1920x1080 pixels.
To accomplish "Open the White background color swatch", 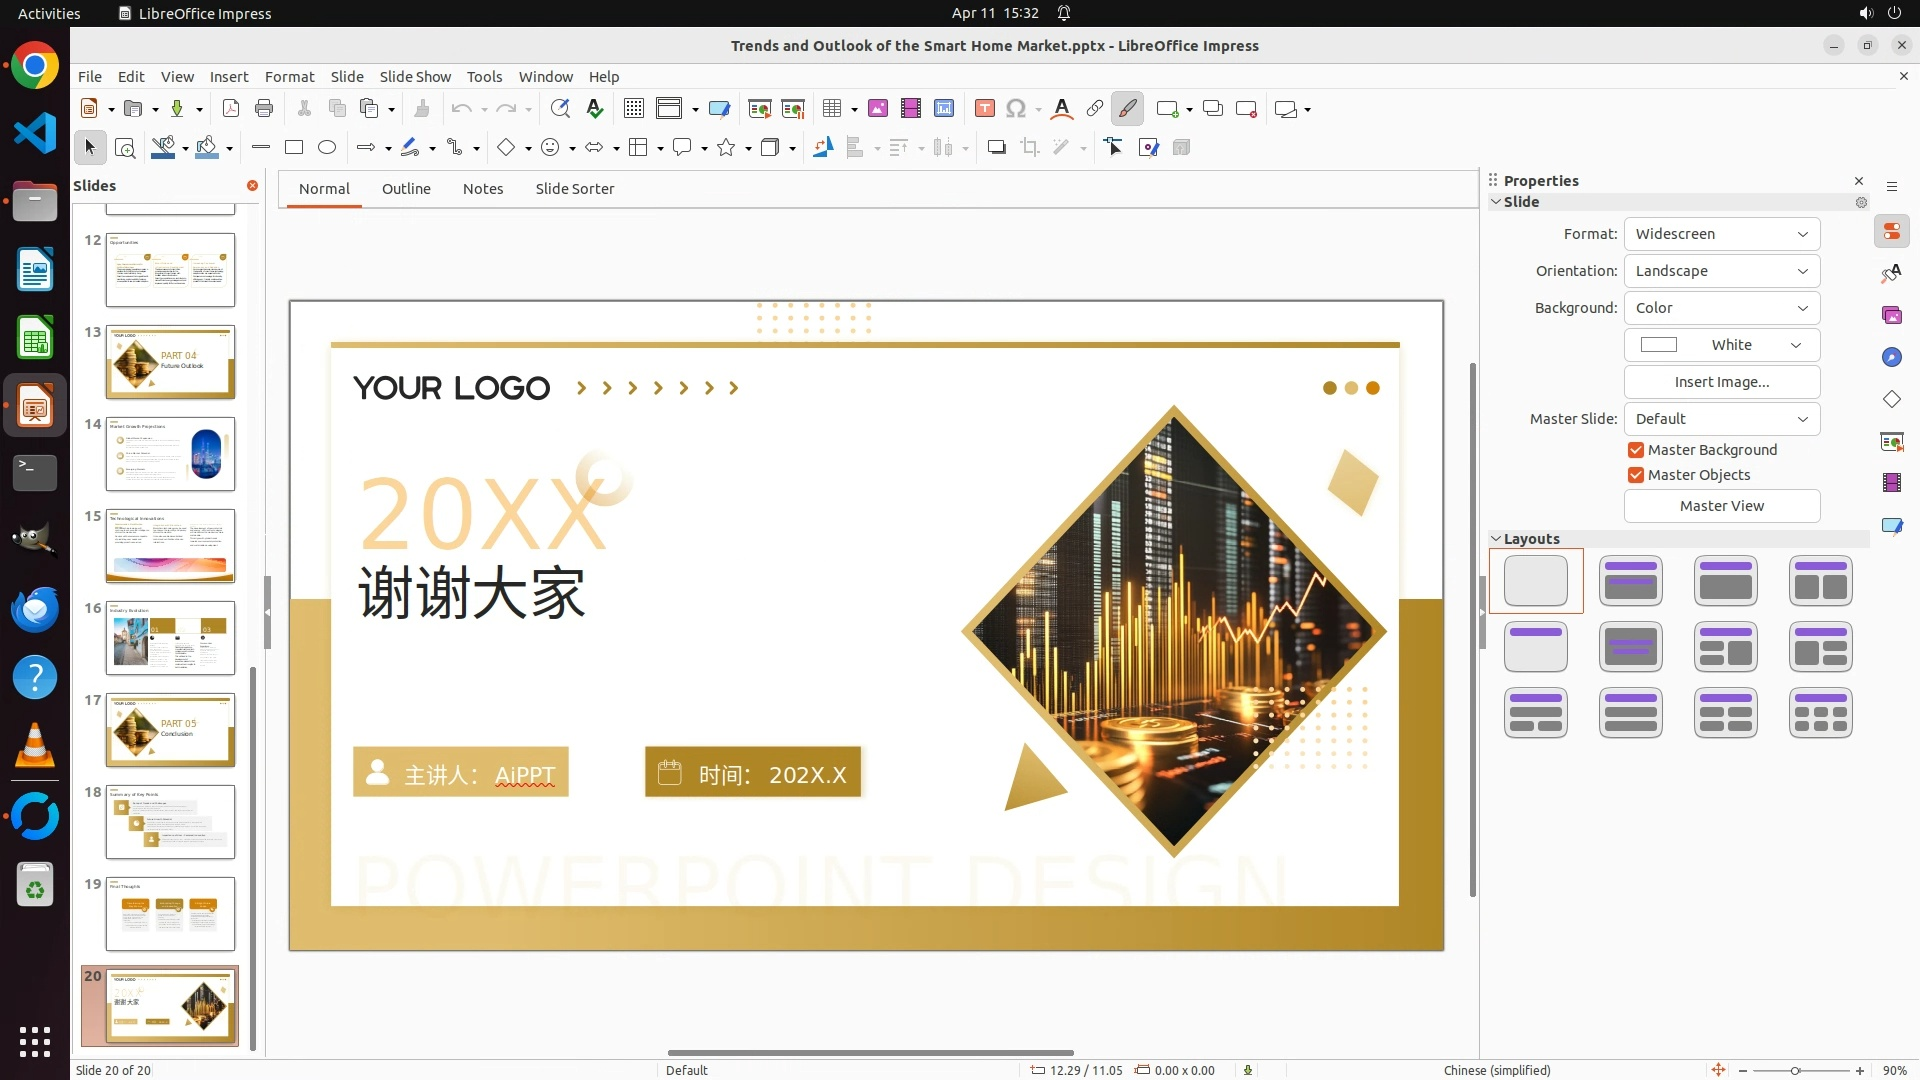I will click(1721, 345).
